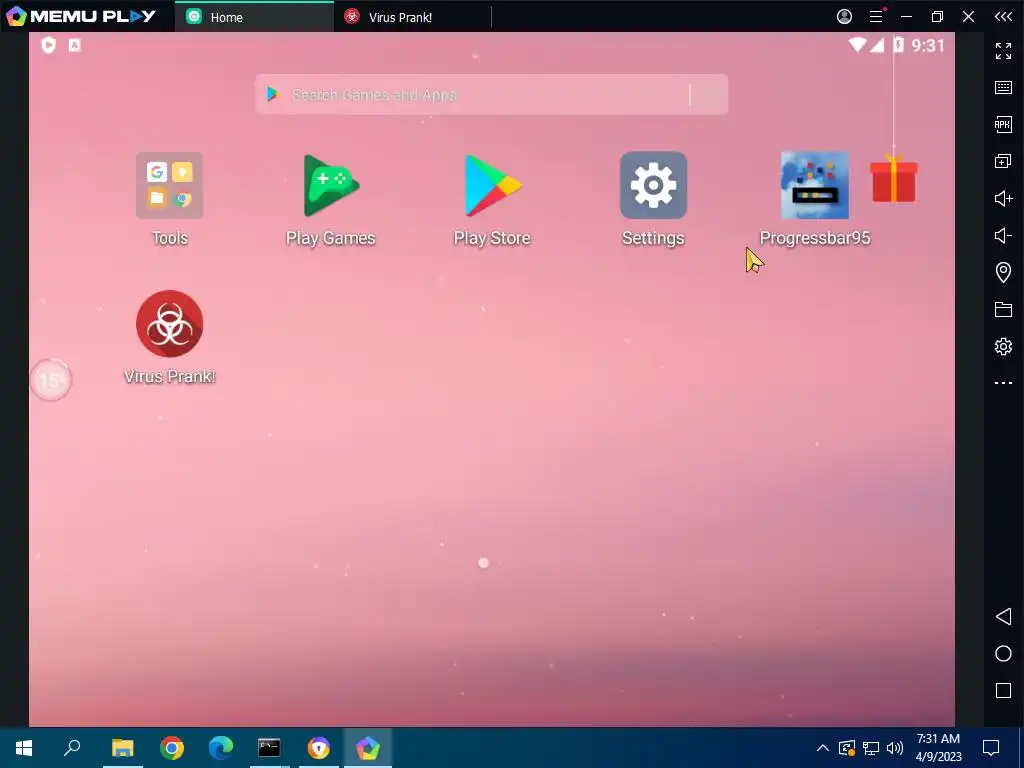Click the shield icon in status bar

click(48, 45)
